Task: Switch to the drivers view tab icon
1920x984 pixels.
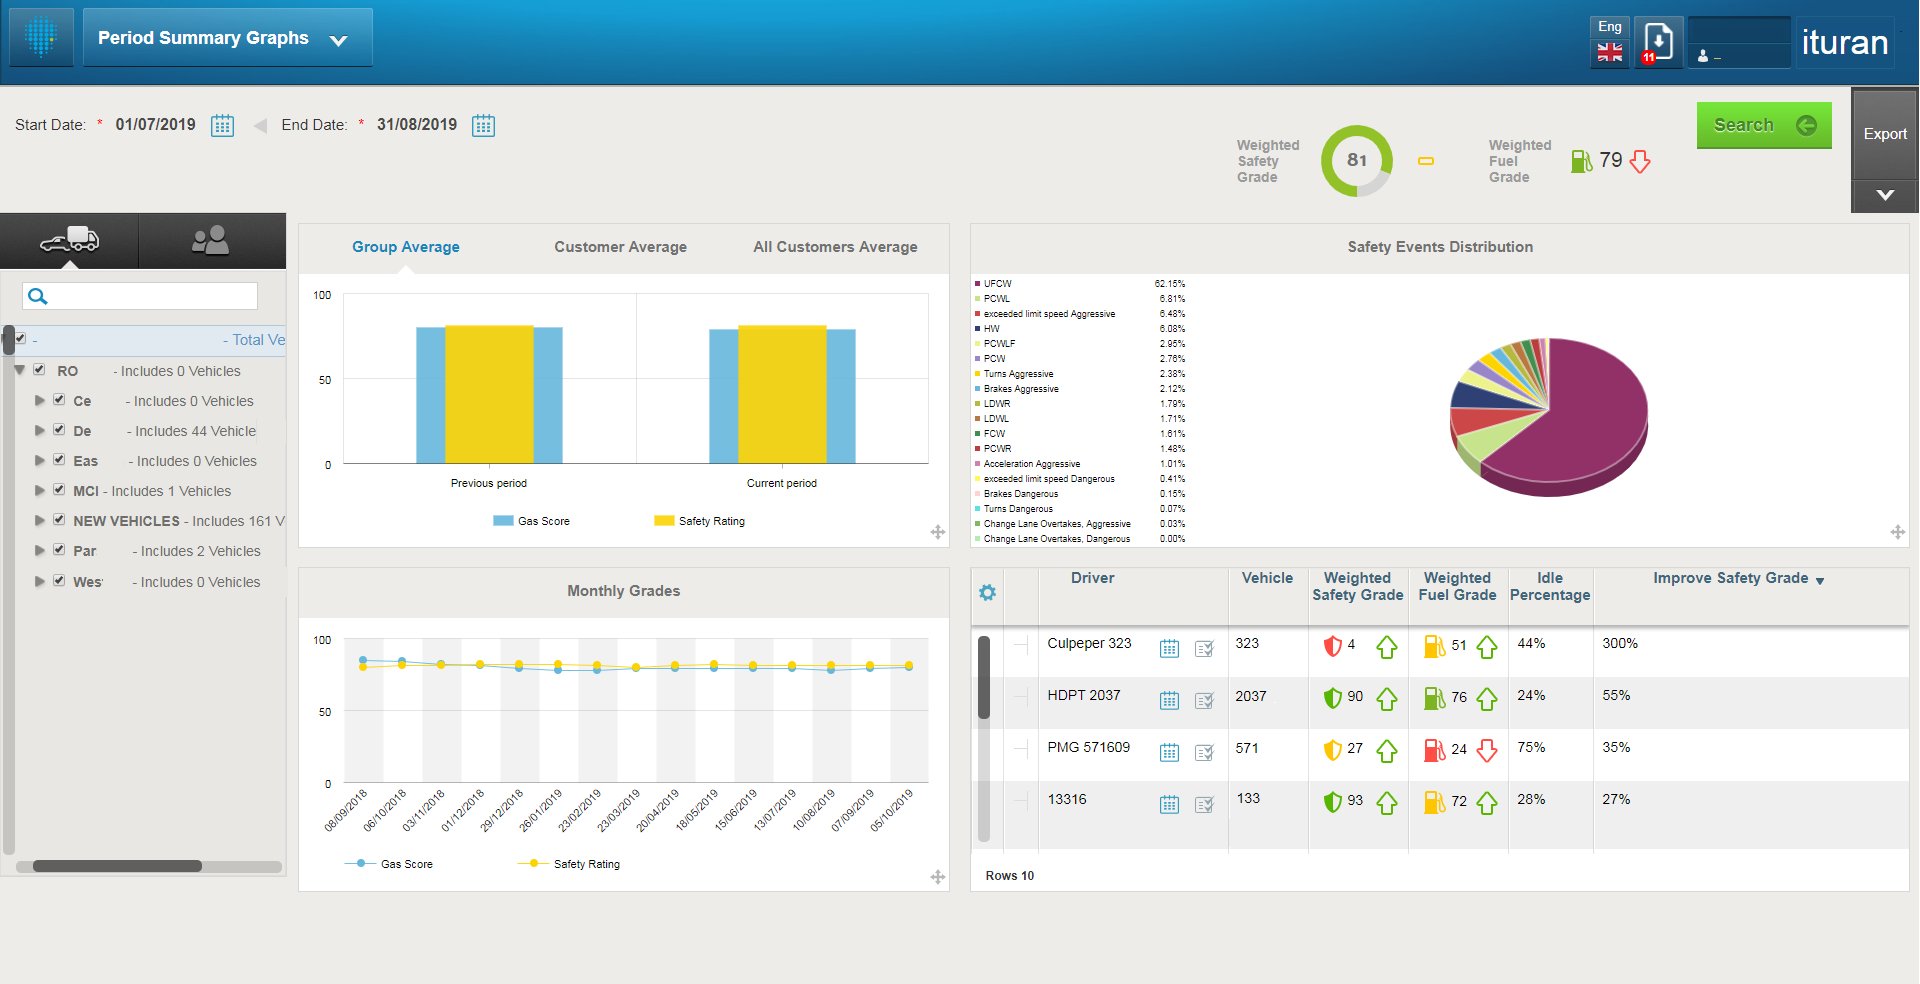Action: [x=211, y=240]
